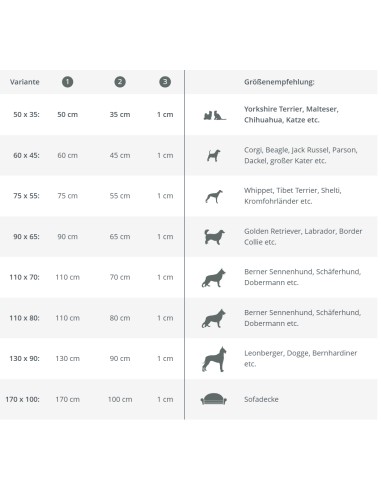Click the Yorkshire Terrier, Malteser recommendation text
Viewport: 381px width, 492px height.
click(291, 114)
